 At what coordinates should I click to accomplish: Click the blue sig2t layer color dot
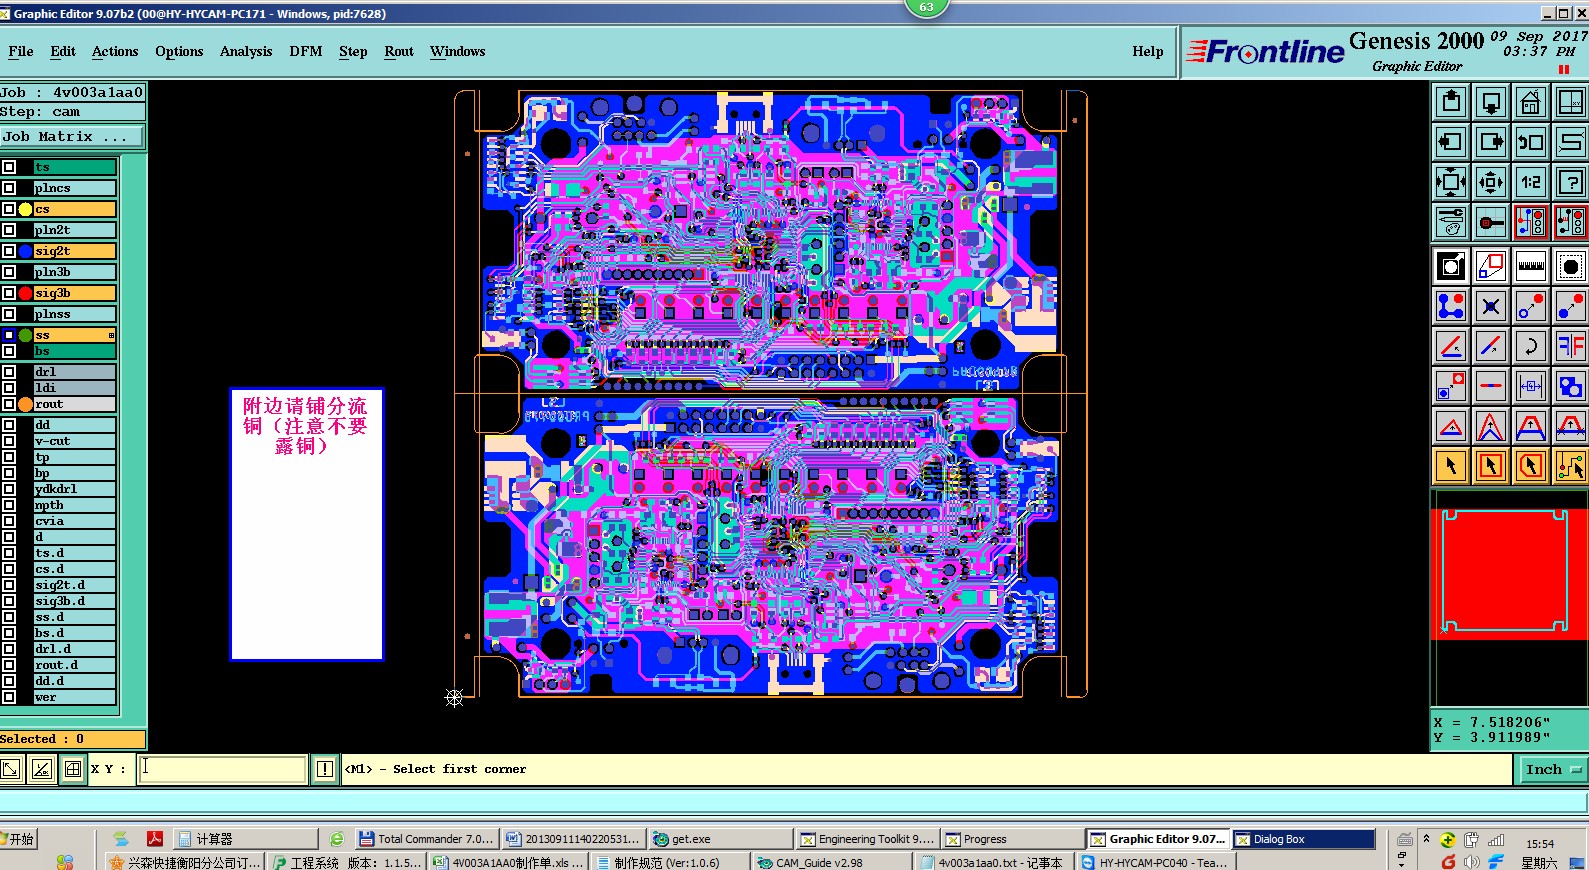click(26, 251)
